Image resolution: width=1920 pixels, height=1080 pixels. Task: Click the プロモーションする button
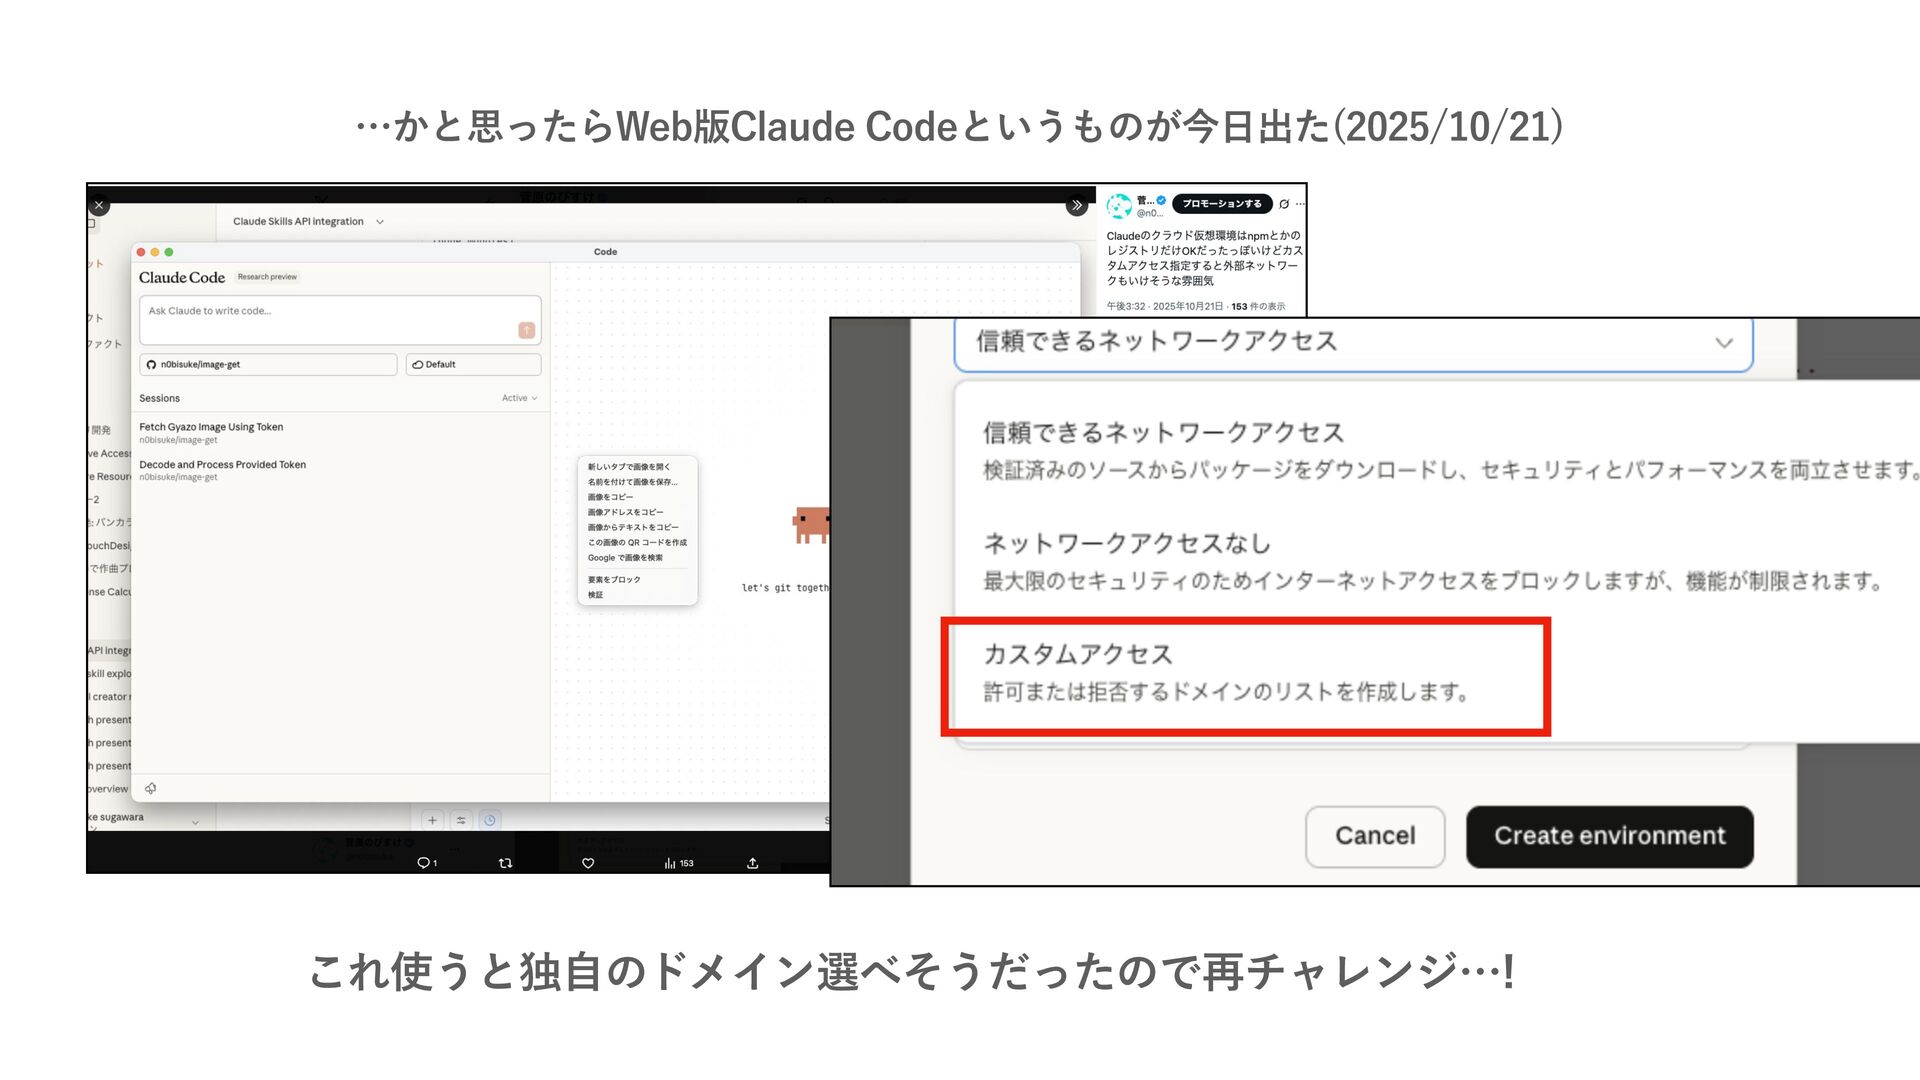(1221, 204)
